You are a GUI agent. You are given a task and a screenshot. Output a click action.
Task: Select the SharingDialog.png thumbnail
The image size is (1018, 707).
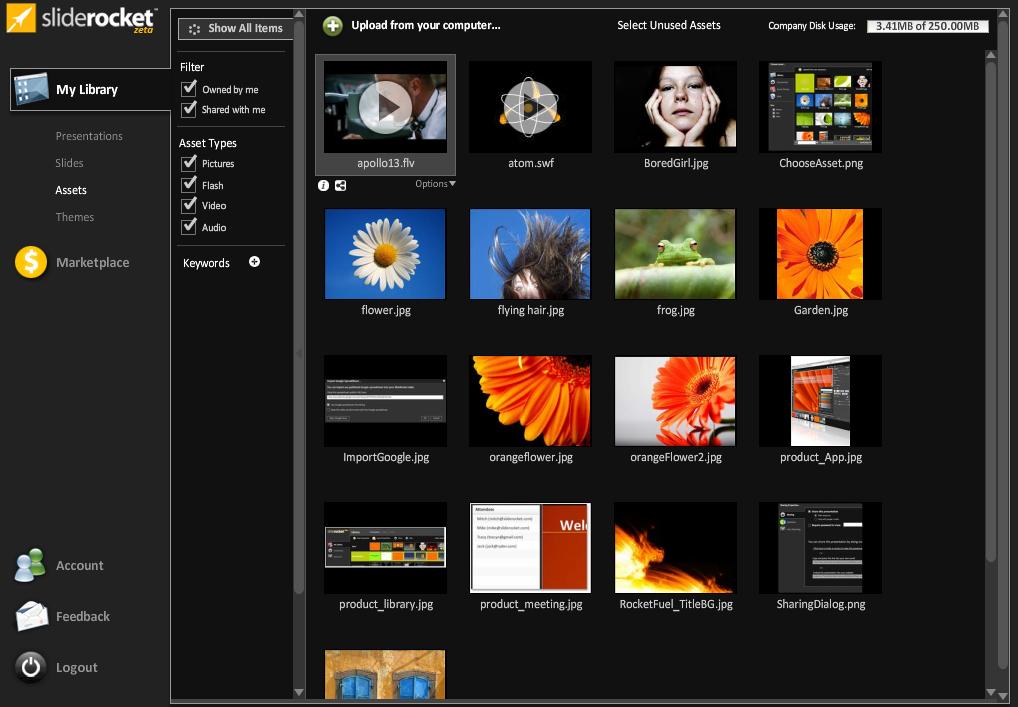[821, 548]
